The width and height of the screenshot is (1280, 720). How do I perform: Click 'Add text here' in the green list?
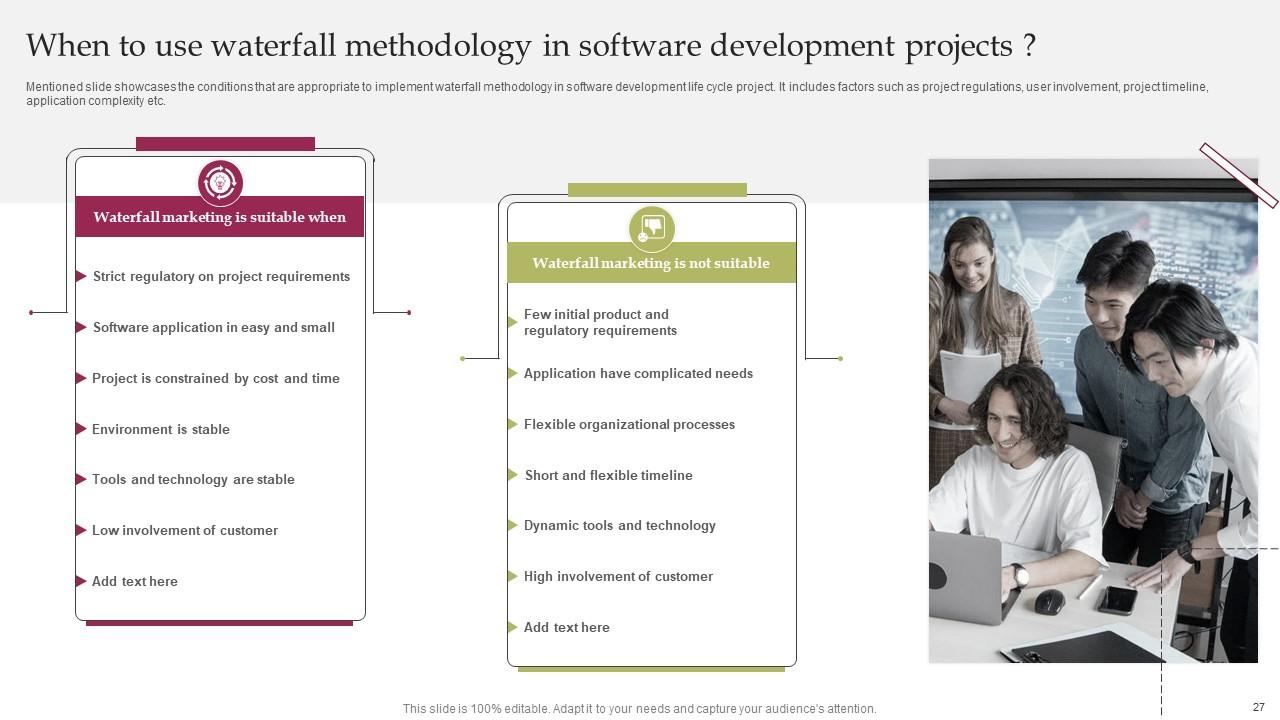click(x=567, y=627)
